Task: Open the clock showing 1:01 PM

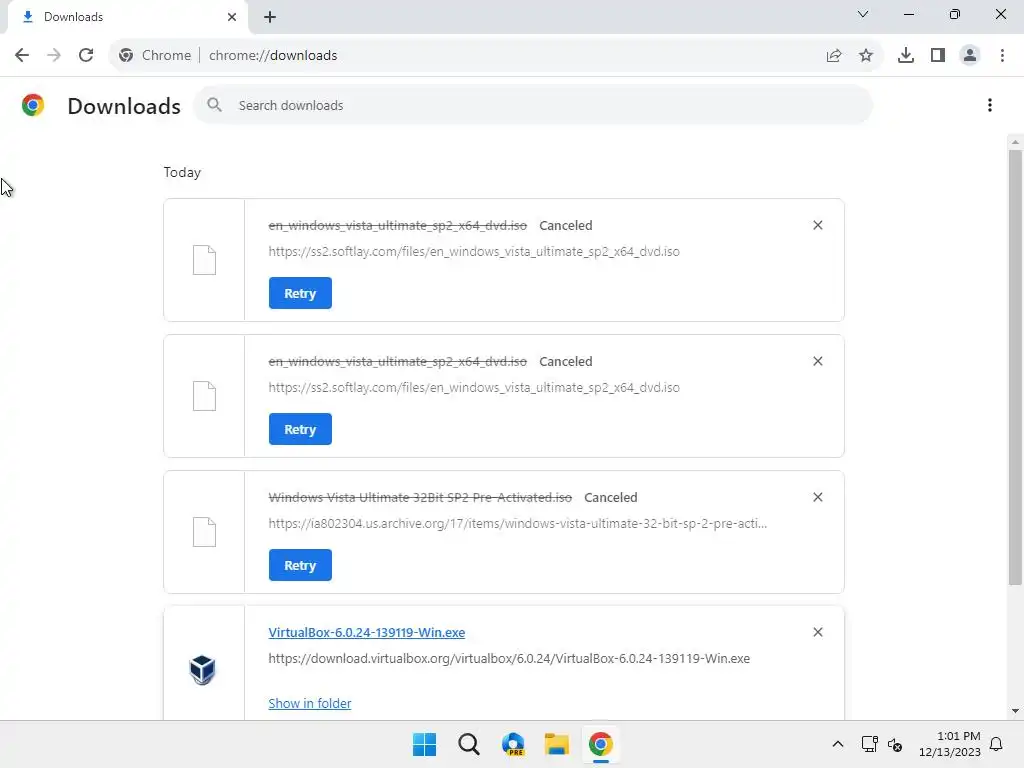Action: pos(950,744)
